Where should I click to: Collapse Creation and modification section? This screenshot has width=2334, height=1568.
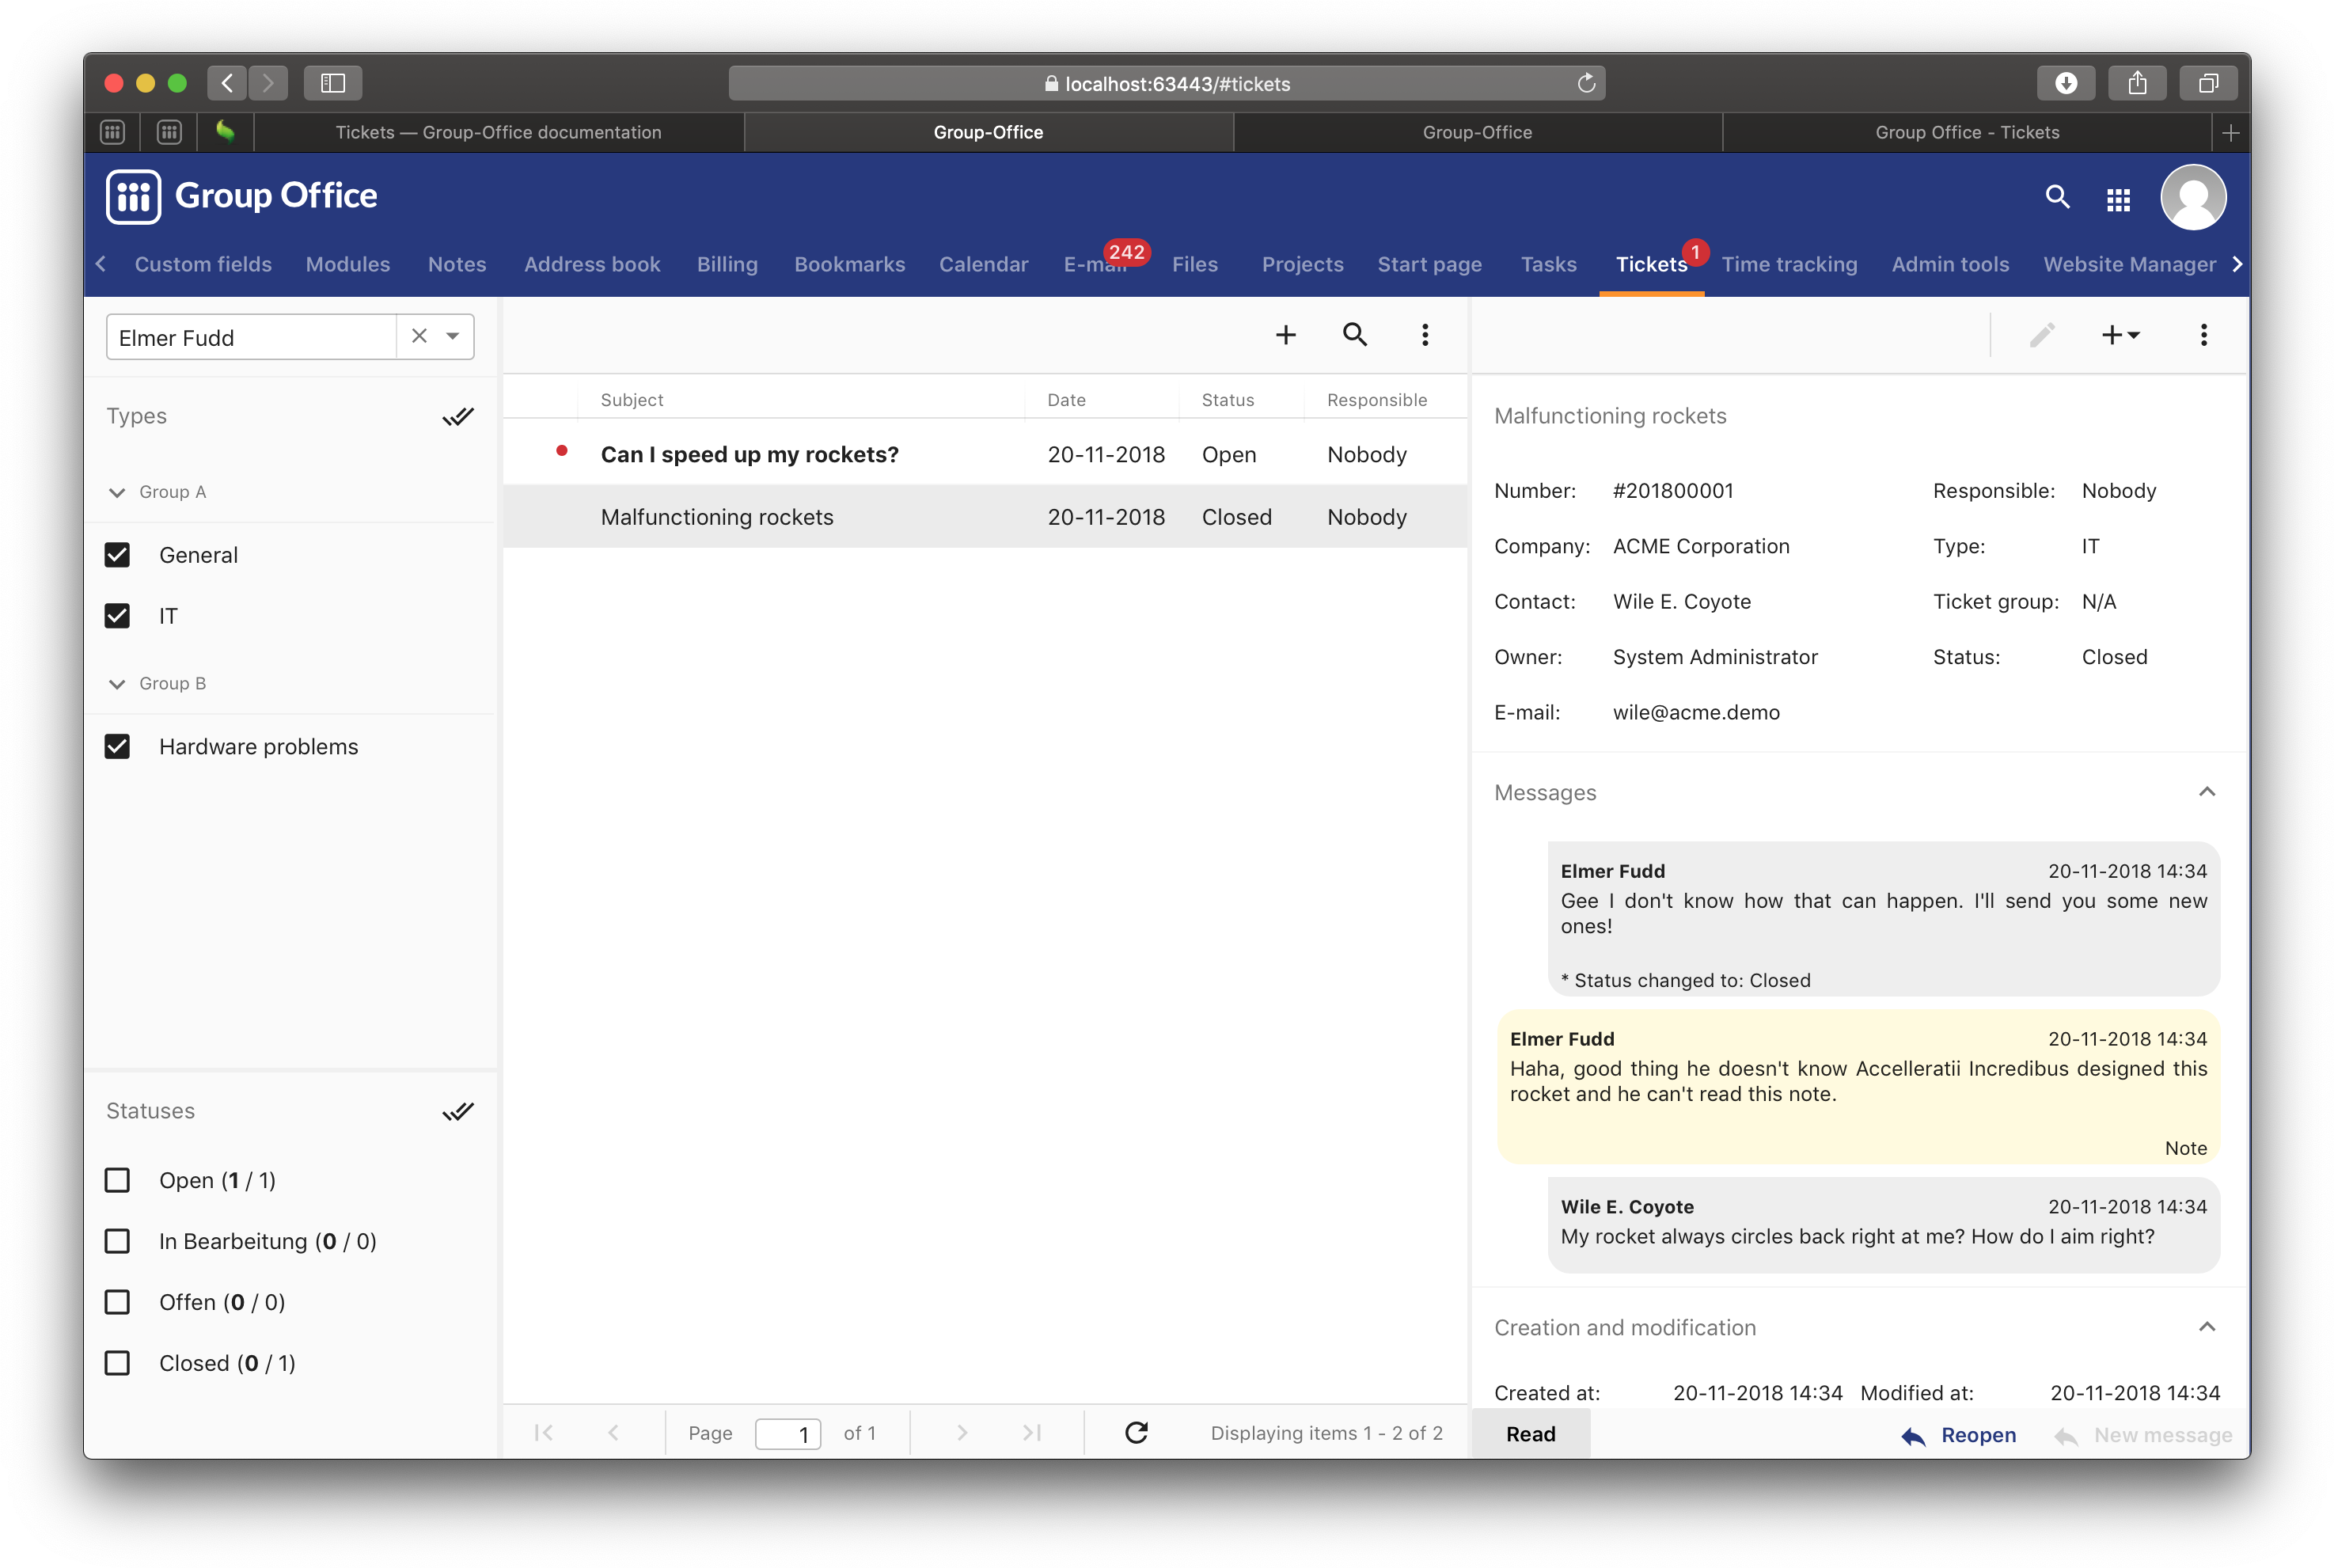click(2206, 1327)
